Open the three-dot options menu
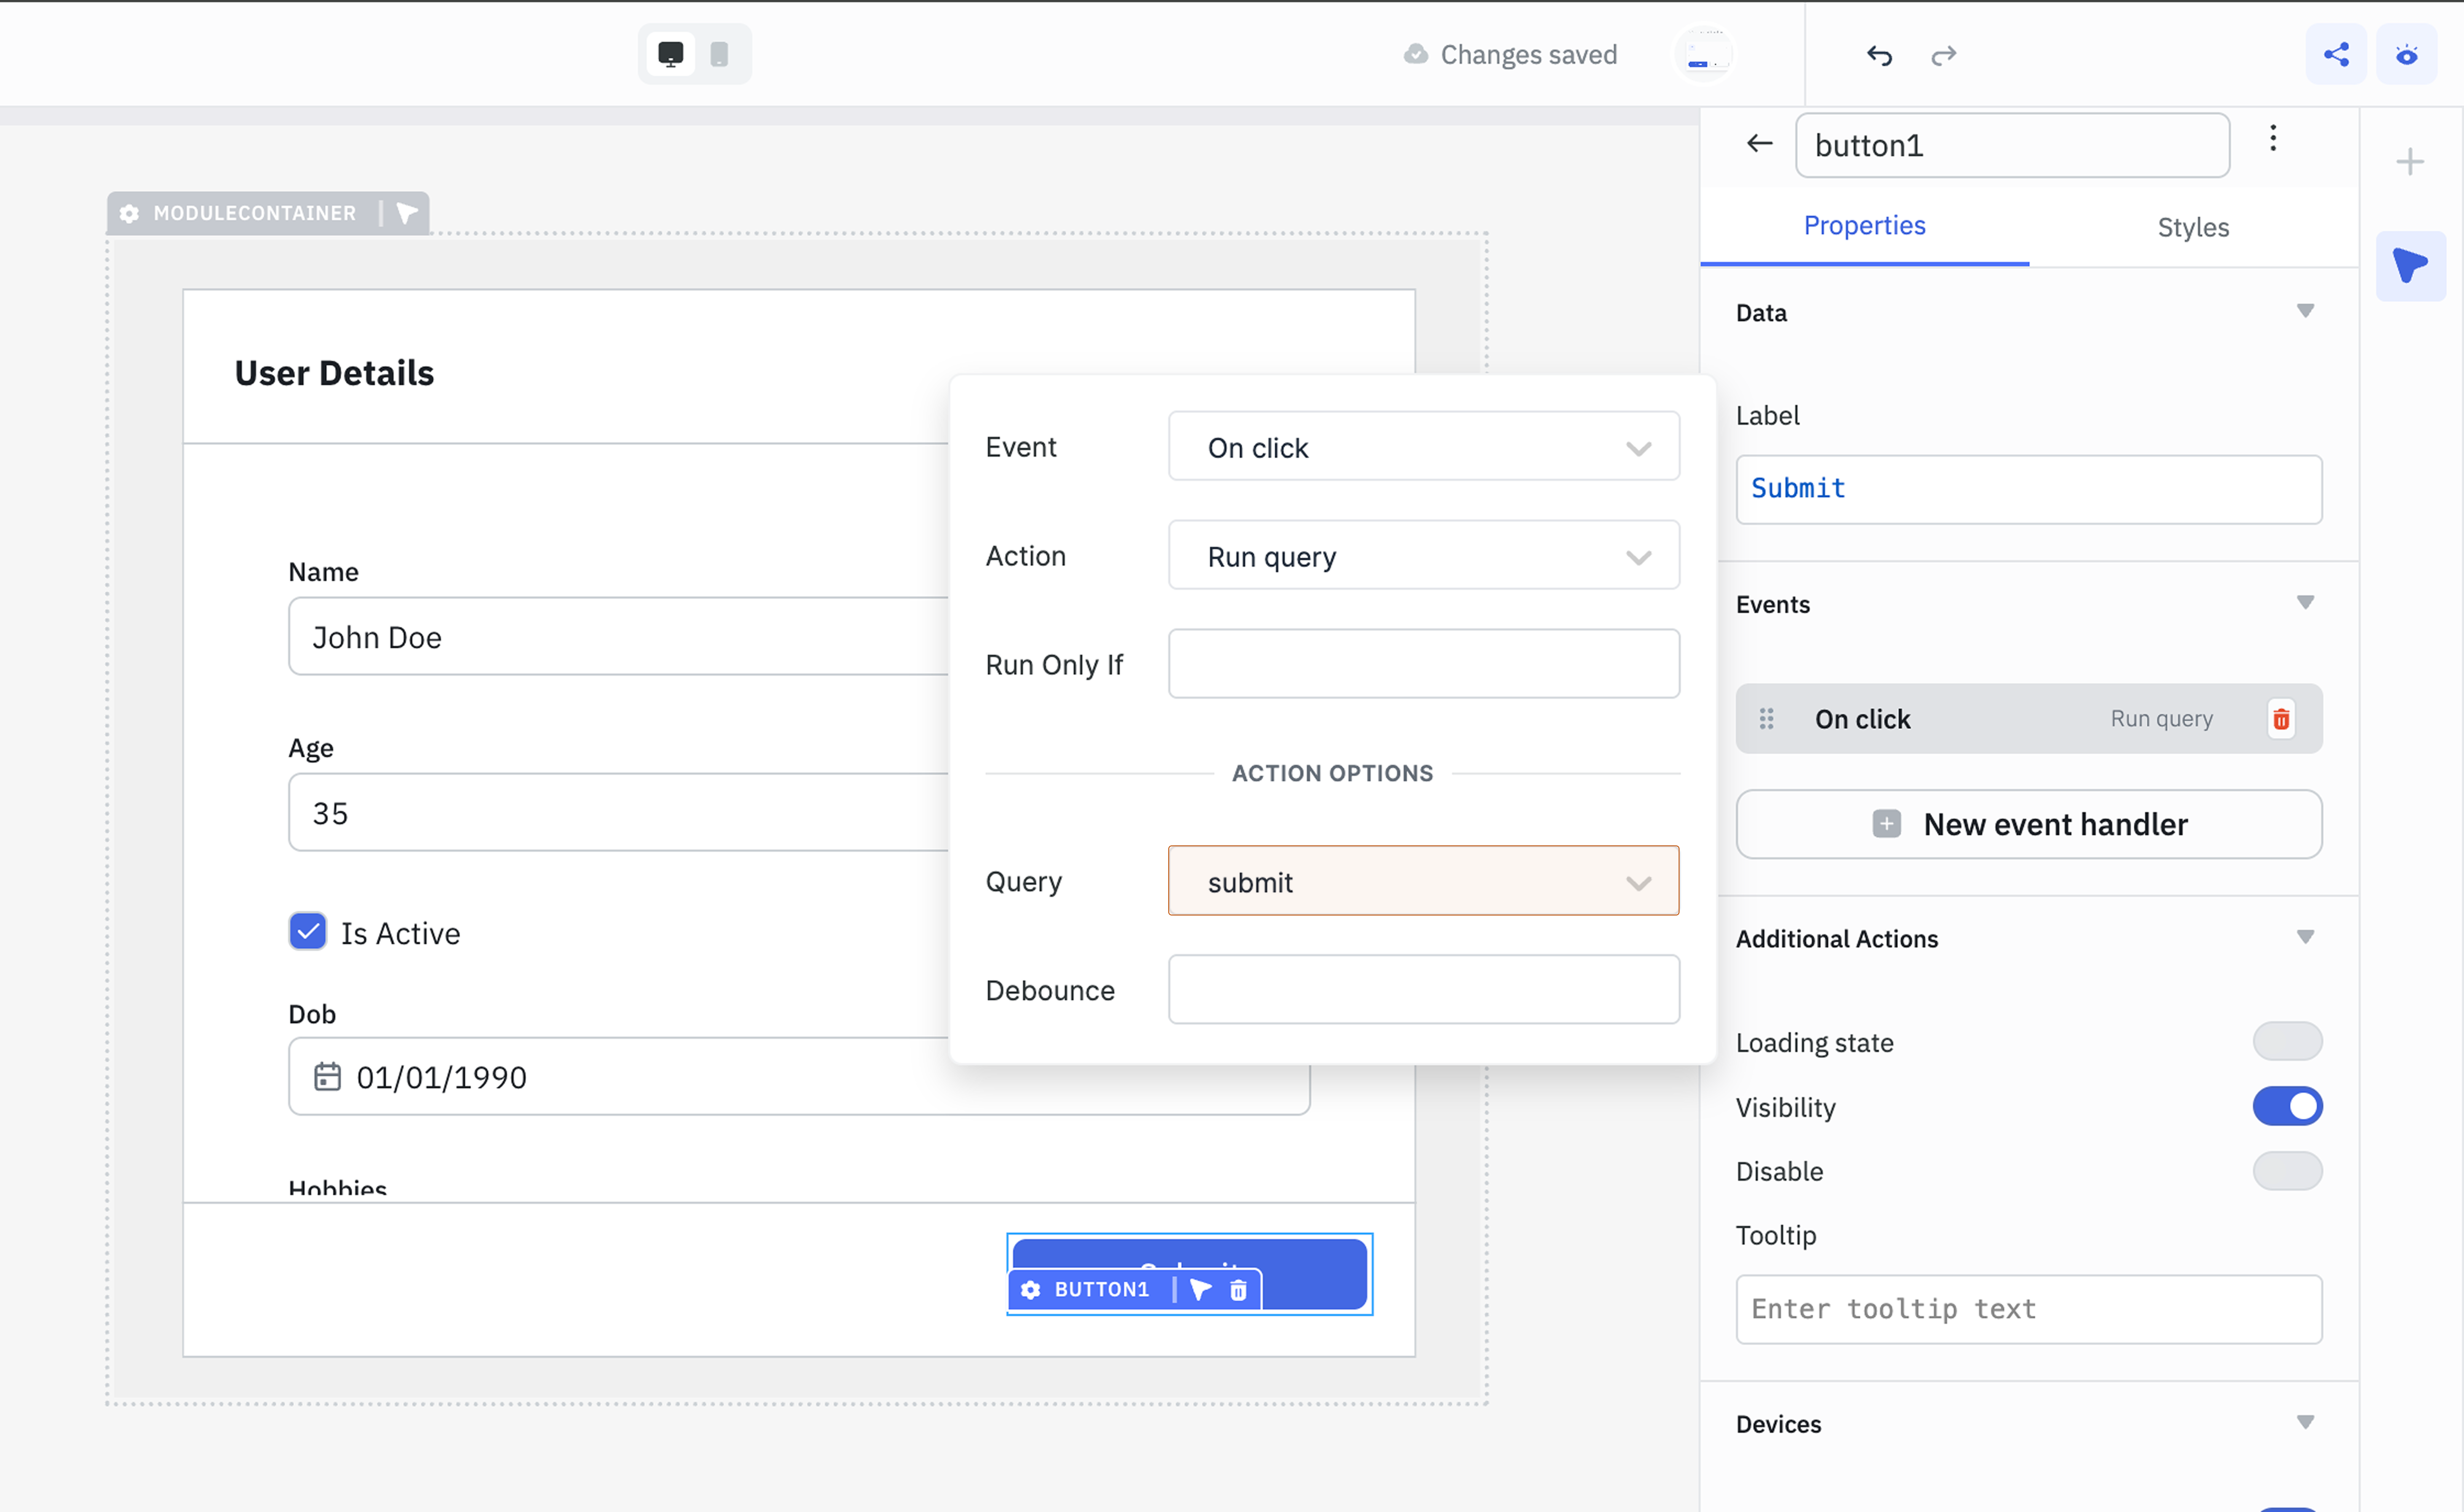 (2272, 138)
